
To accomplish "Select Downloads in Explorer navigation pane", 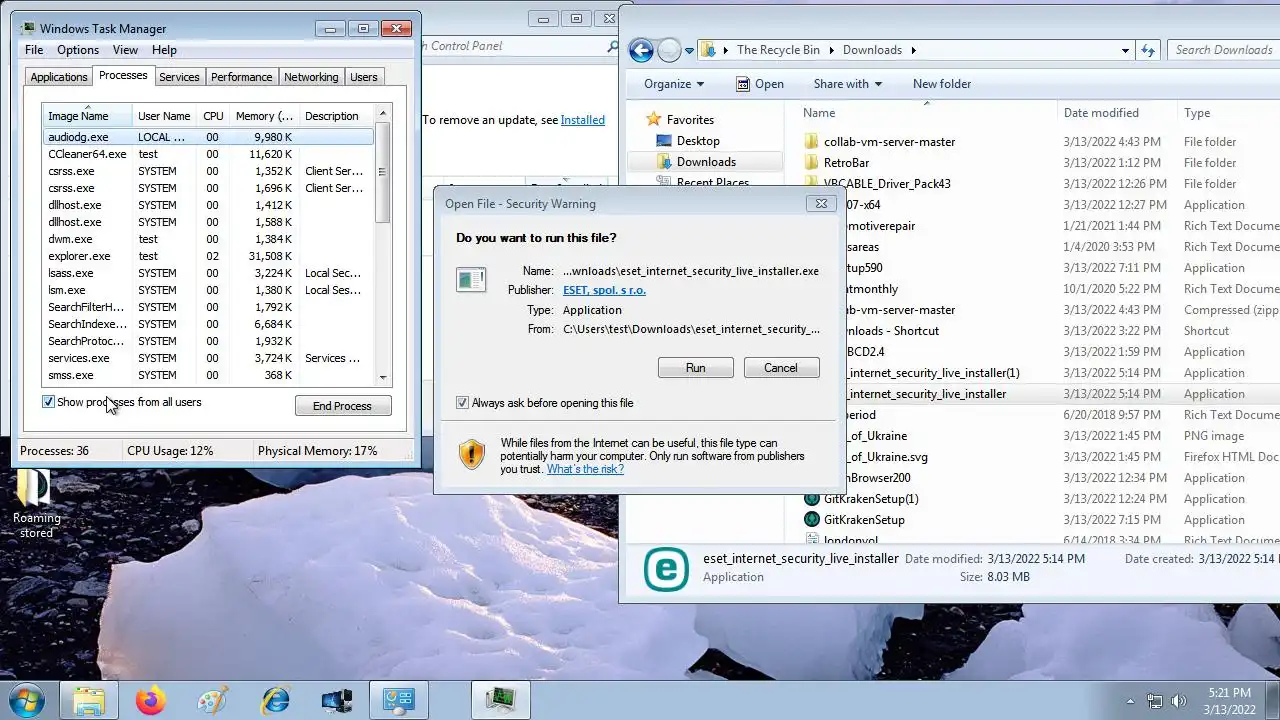I will pos(705,162).
